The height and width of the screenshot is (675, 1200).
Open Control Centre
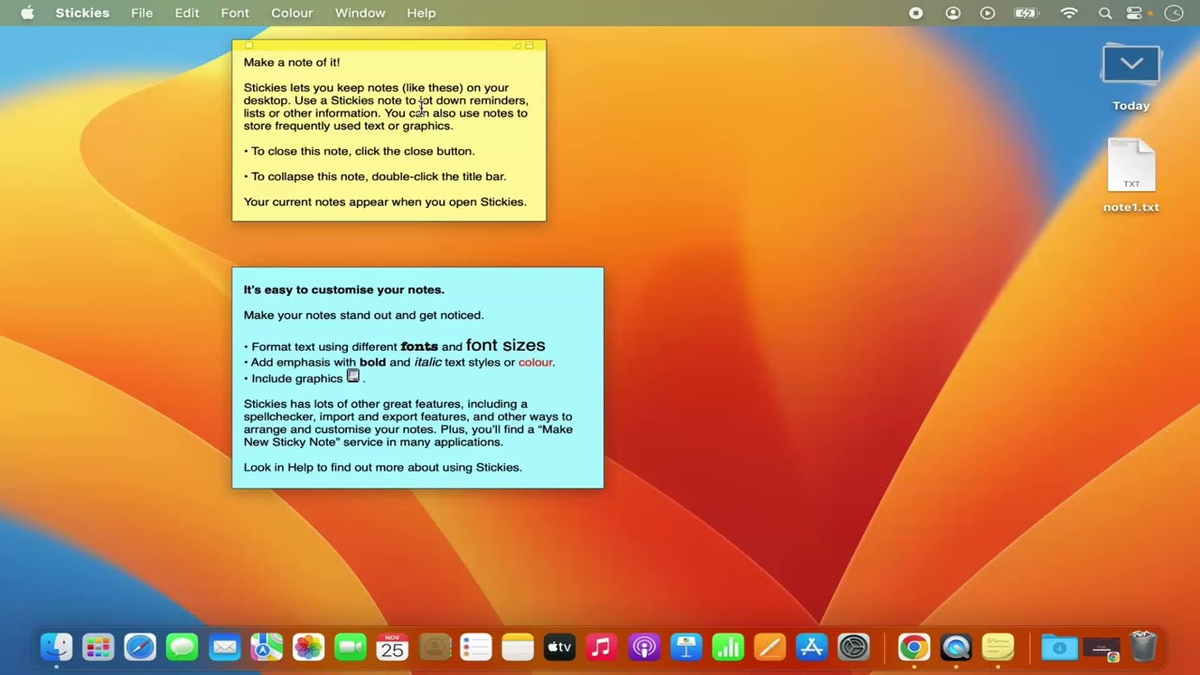(x=1135, y=13)
